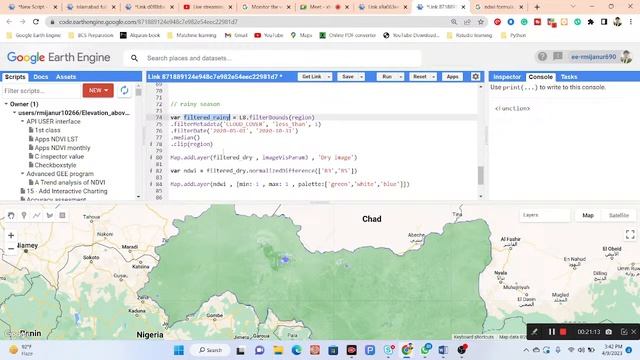640x360 pixels.
Task: Zoom in the map with plus
Action: coord(11,235)
